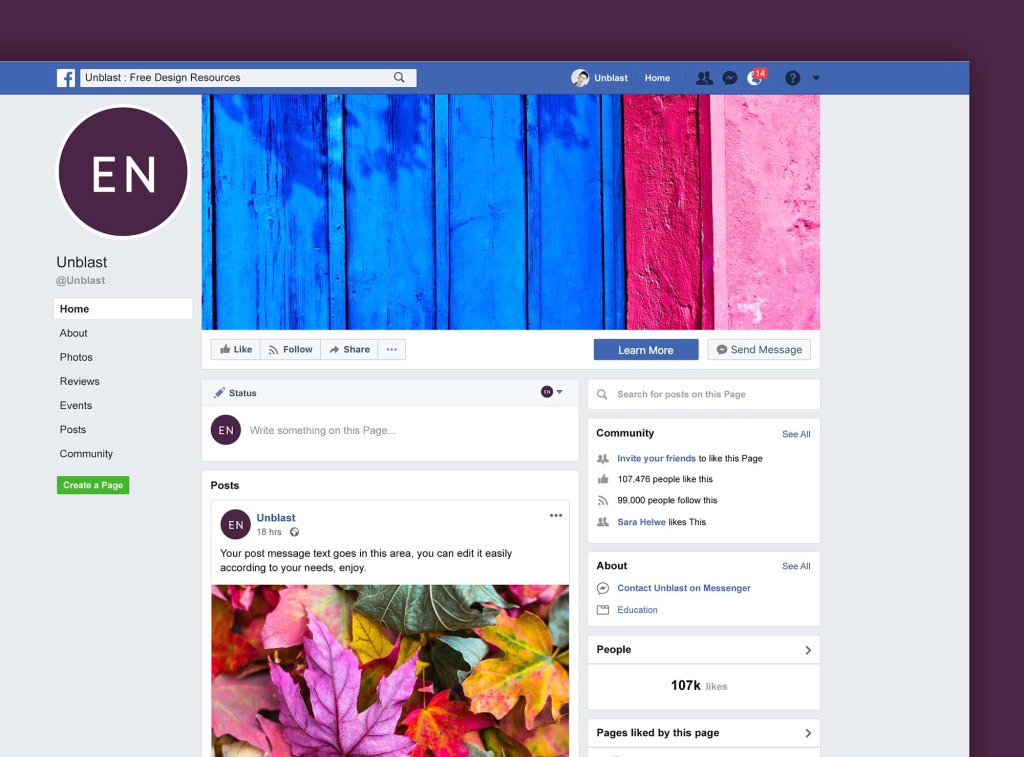Select About in the left sidebar
This screenshot has width=1024, height=757.
coord(74,333)
